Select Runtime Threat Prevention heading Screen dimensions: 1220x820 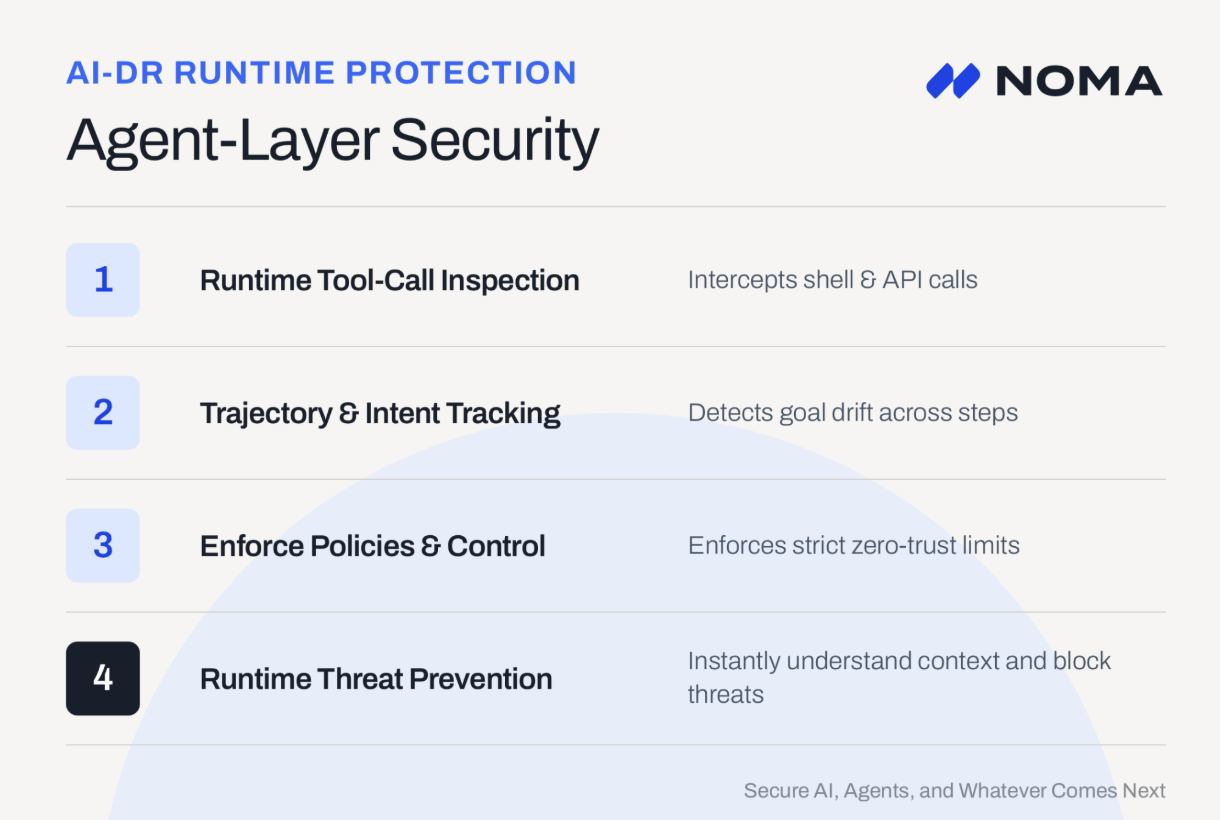376,679
